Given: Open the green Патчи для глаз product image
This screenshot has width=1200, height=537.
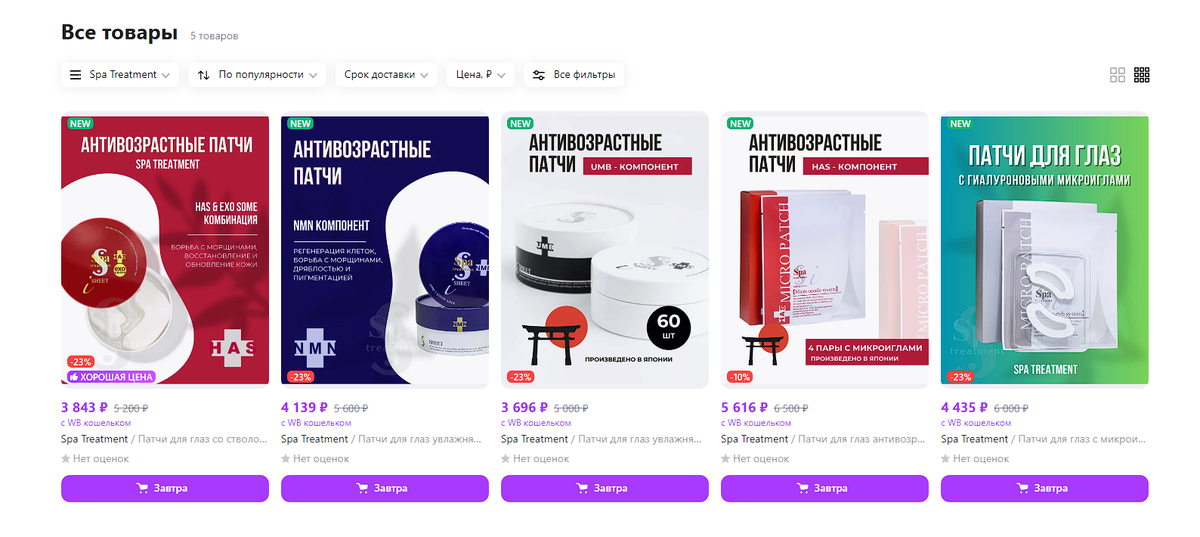Looking at the screenshot, I should 1045,250.
